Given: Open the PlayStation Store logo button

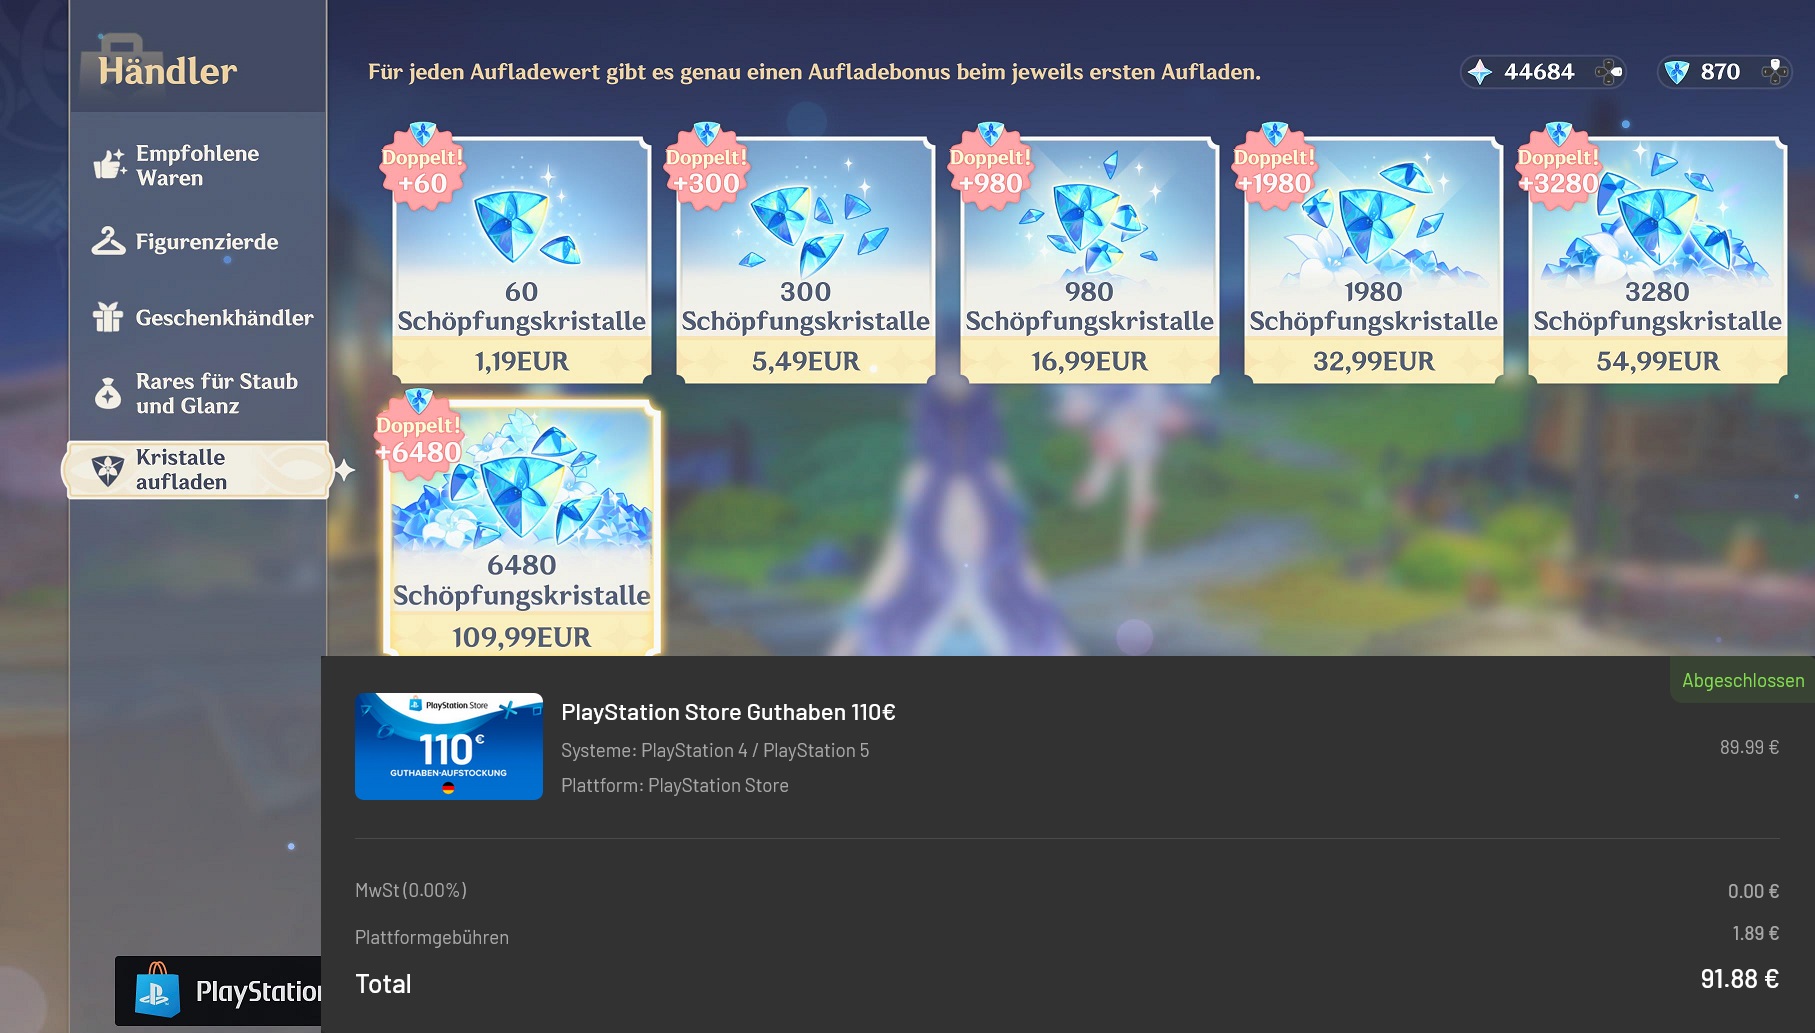Looking at the screenshot, I should pos(218,991).
